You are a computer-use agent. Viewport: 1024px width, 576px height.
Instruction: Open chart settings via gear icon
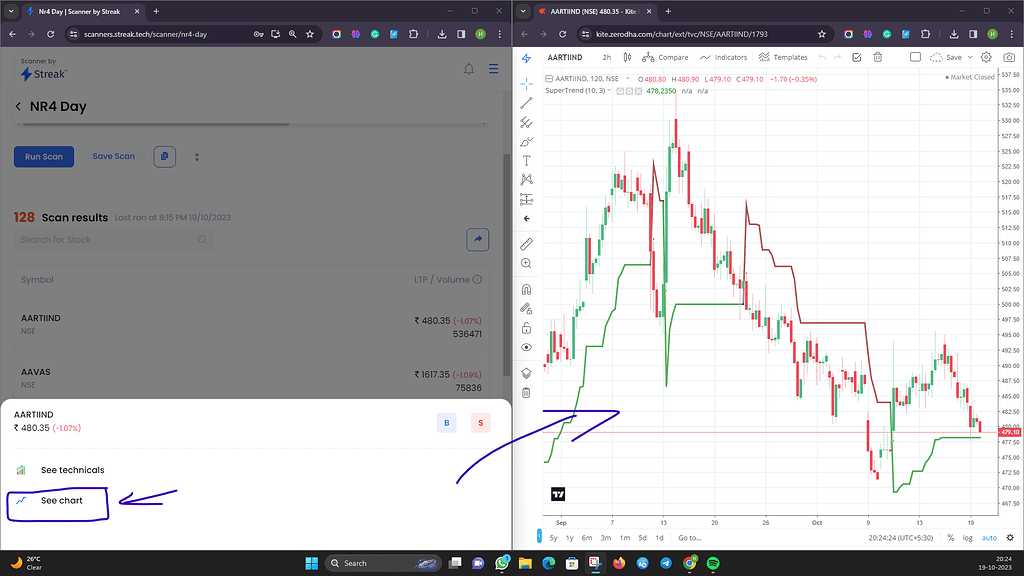[x=986, y=57]
